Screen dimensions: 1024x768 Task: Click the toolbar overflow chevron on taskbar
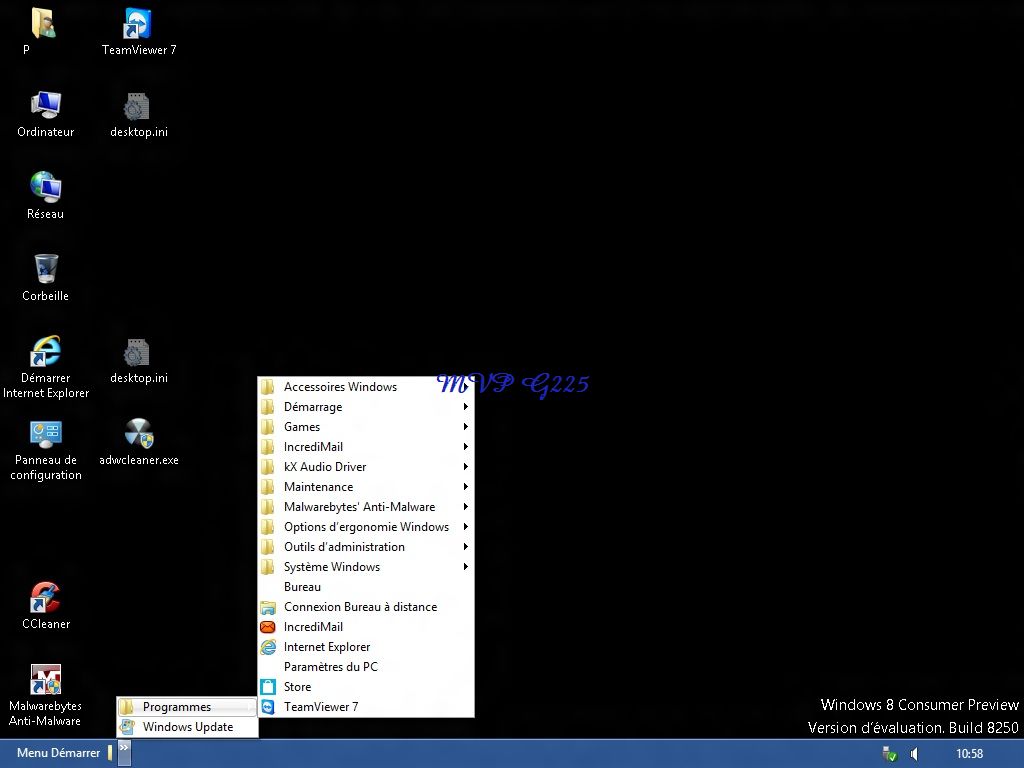(124, 747)
